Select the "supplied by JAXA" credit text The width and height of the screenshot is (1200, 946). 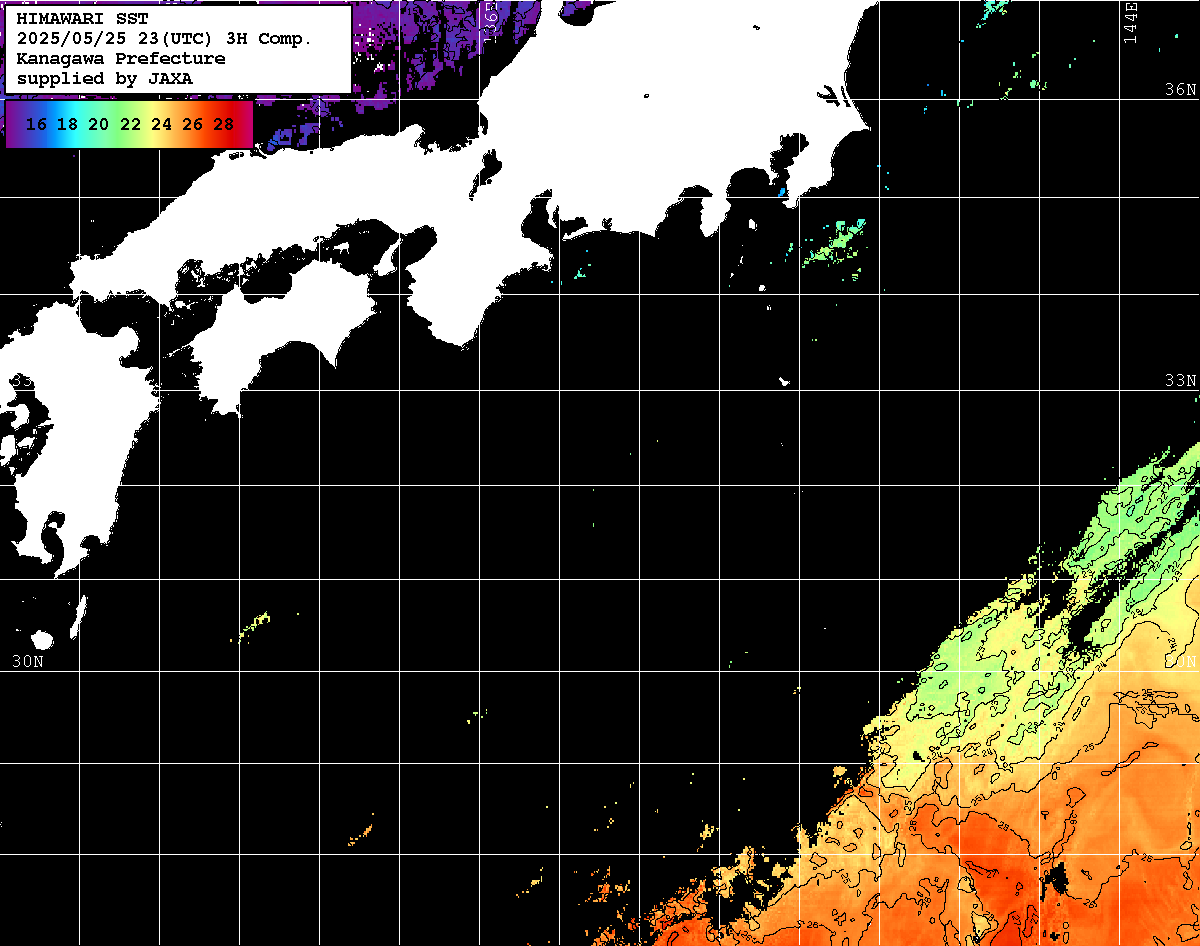pyautogui.click(x=104, y=78)
